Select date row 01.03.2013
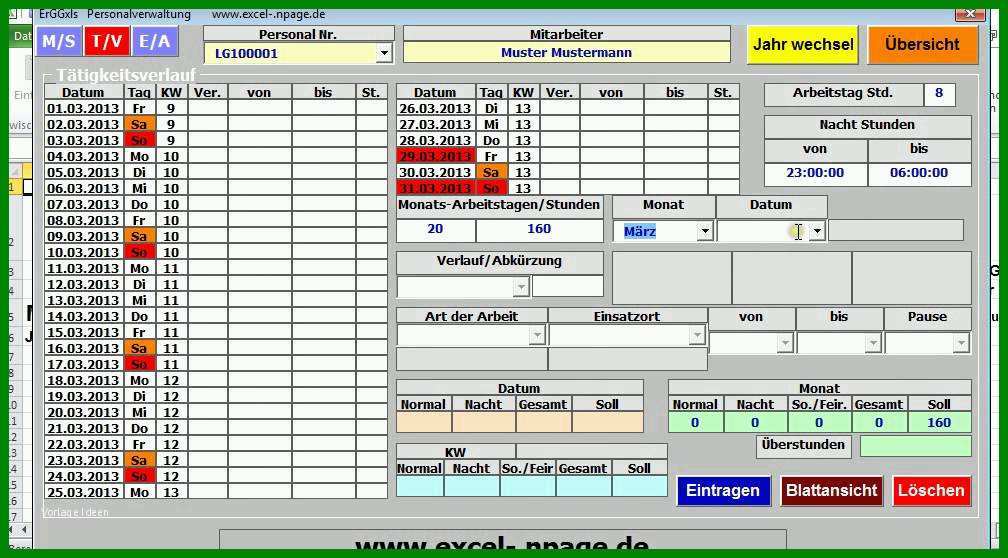The image size is (1008, 558). (84, 108)
